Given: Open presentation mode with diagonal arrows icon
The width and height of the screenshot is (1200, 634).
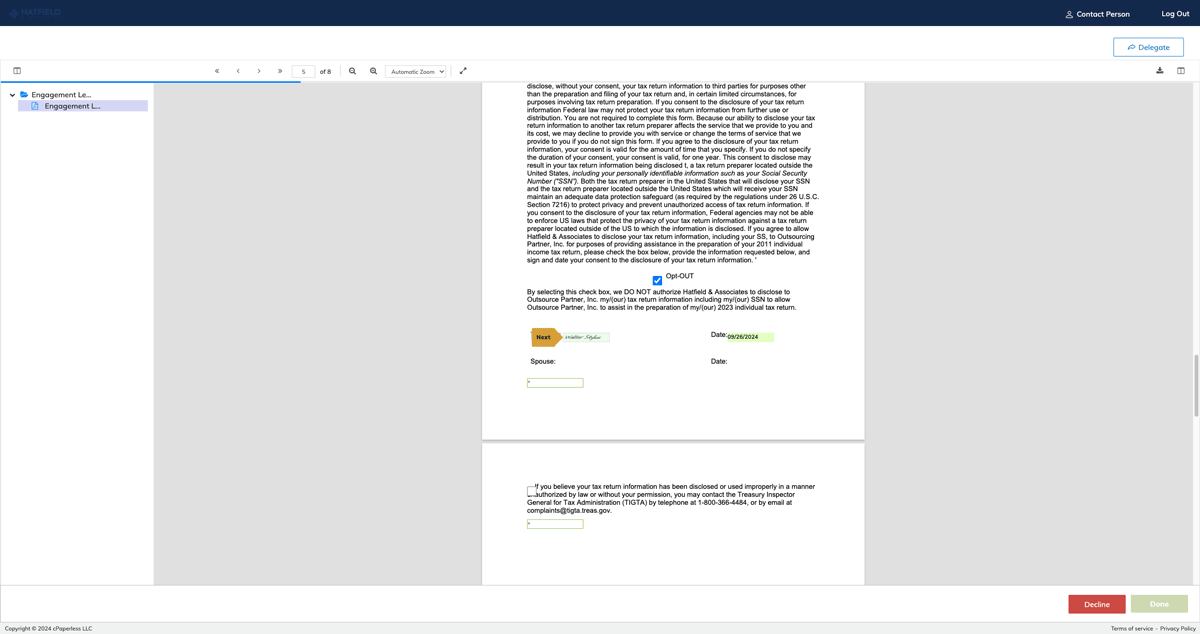Looking at the screenshot, I should [x=463, y=71].
